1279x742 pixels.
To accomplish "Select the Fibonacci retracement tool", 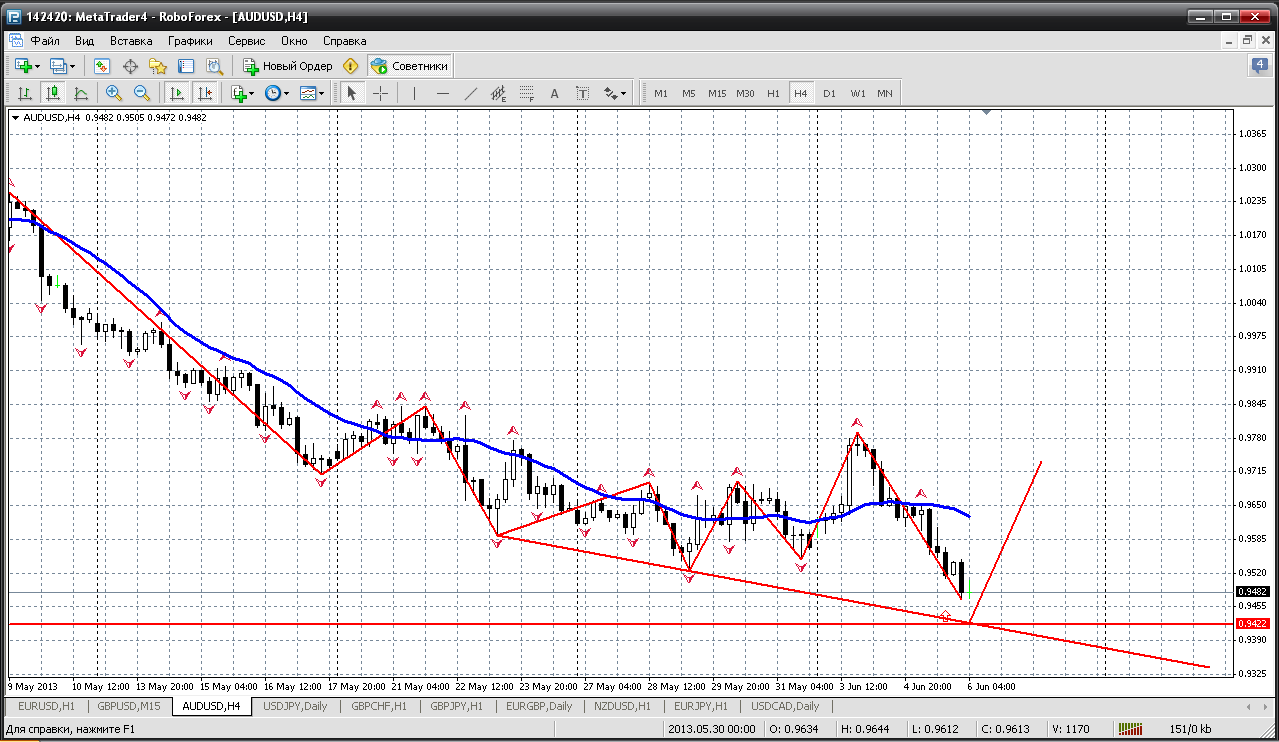I will pos(527,93).
